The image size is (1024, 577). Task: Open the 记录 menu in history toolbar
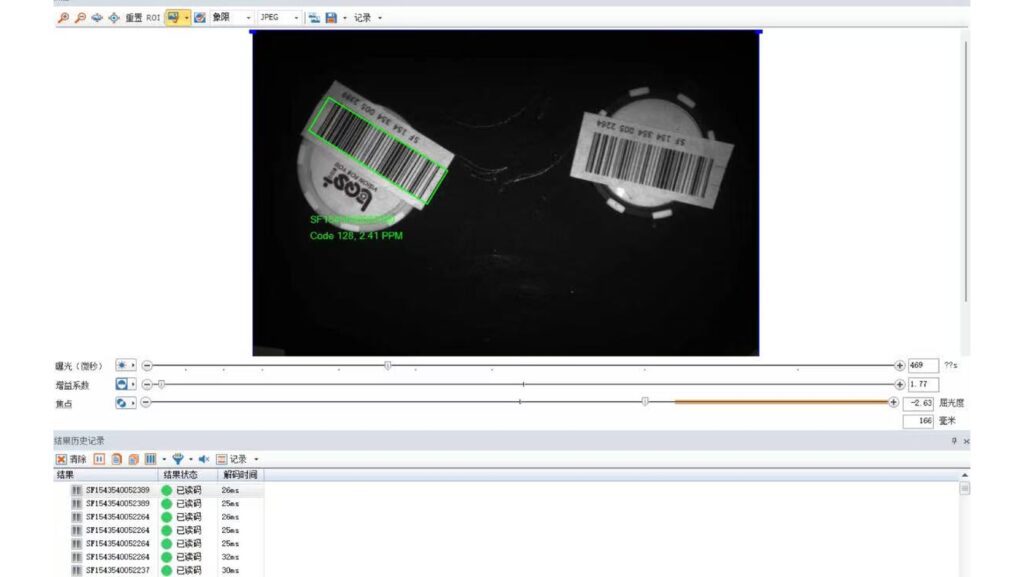tap(237, 460)
